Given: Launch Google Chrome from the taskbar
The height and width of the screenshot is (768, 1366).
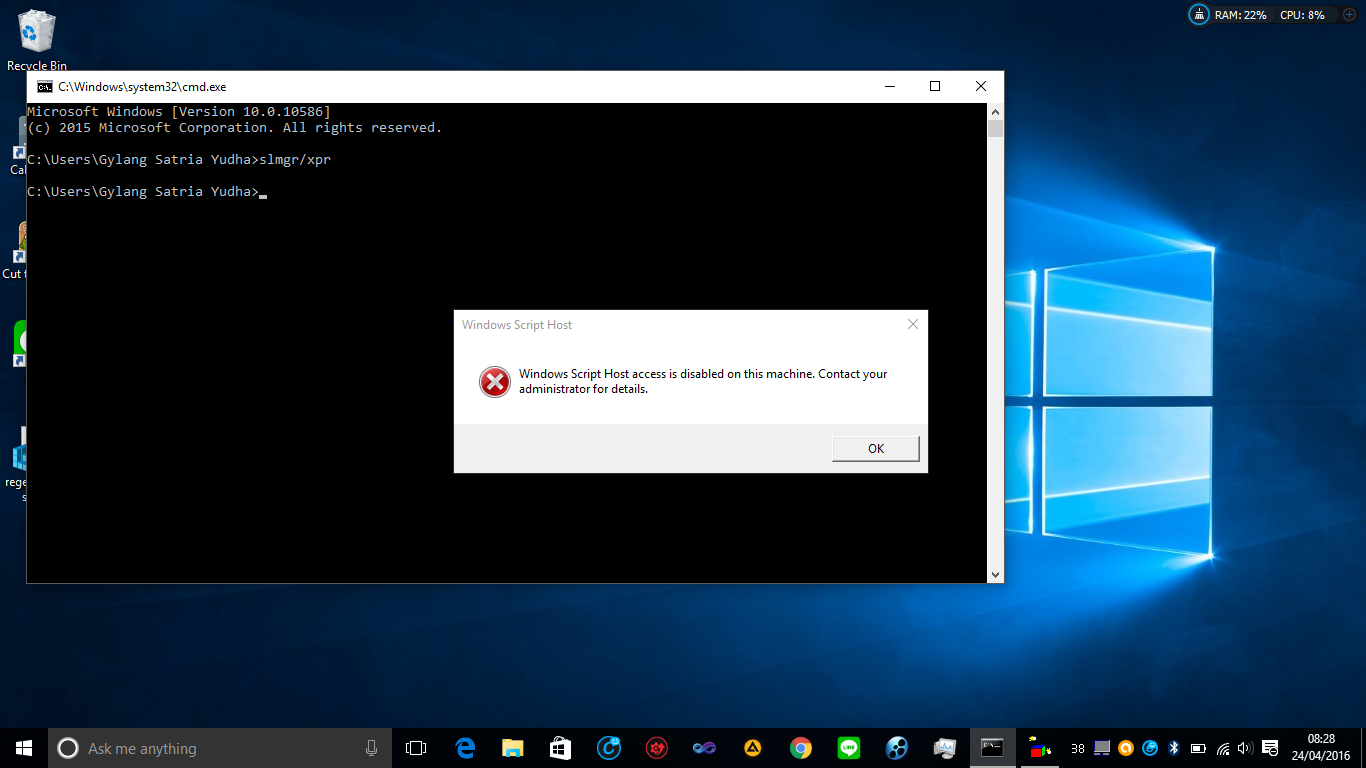Looking at the screenshot, I should (802, 747).
